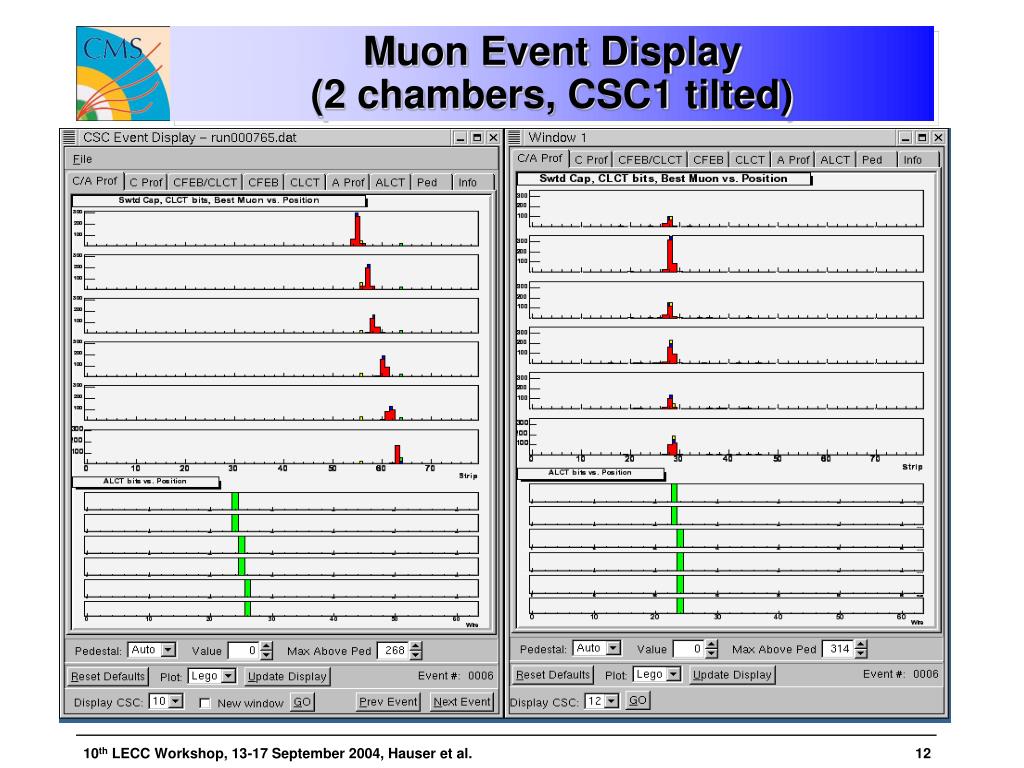Maximize the CSC Event Display window
The image size is (1024, 768).
477,138
